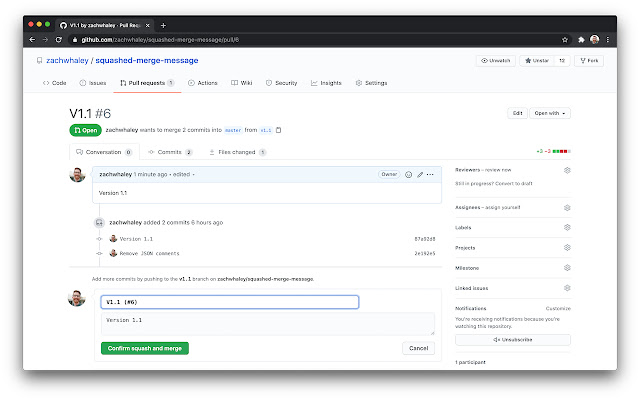
Task: Open the repository Settings tab
Action: click(371, 83)
